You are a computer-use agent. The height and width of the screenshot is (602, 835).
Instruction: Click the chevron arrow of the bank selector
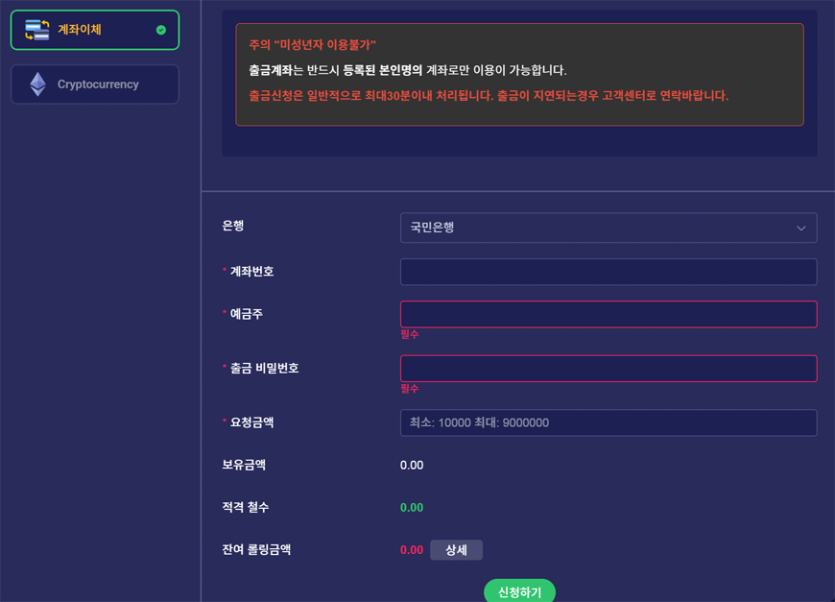tap(801, 228)
